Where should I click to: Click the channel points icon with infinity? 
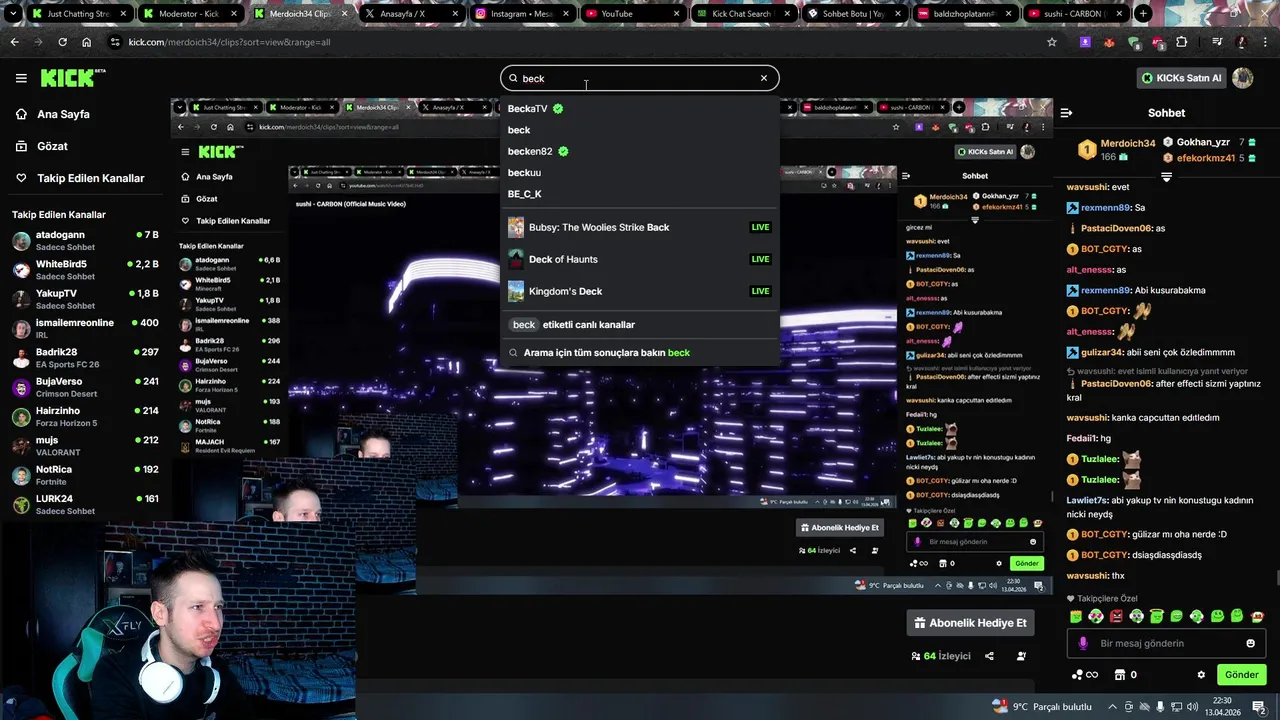point(1084,675)
